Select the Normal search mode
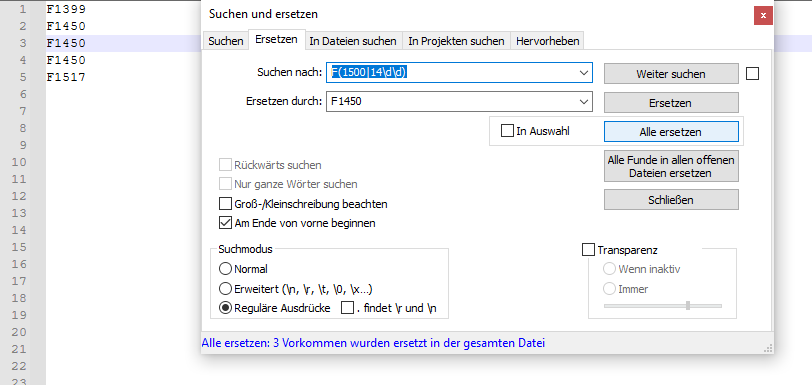Viewport: 812px width, 385px height. click(225, 269)
